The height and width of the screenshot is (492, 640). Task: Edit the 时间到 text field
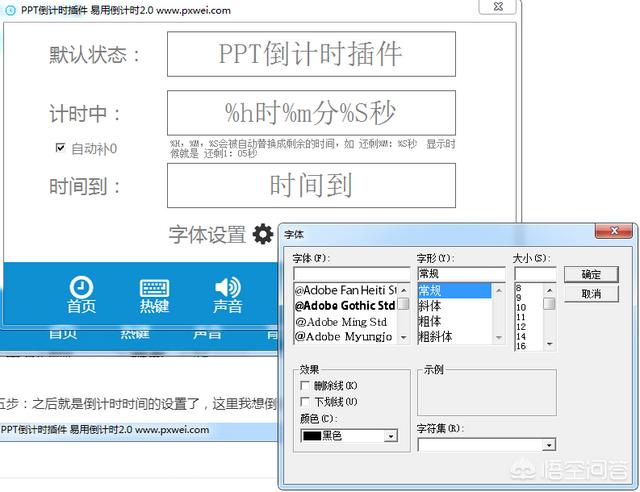pos(311,186)
